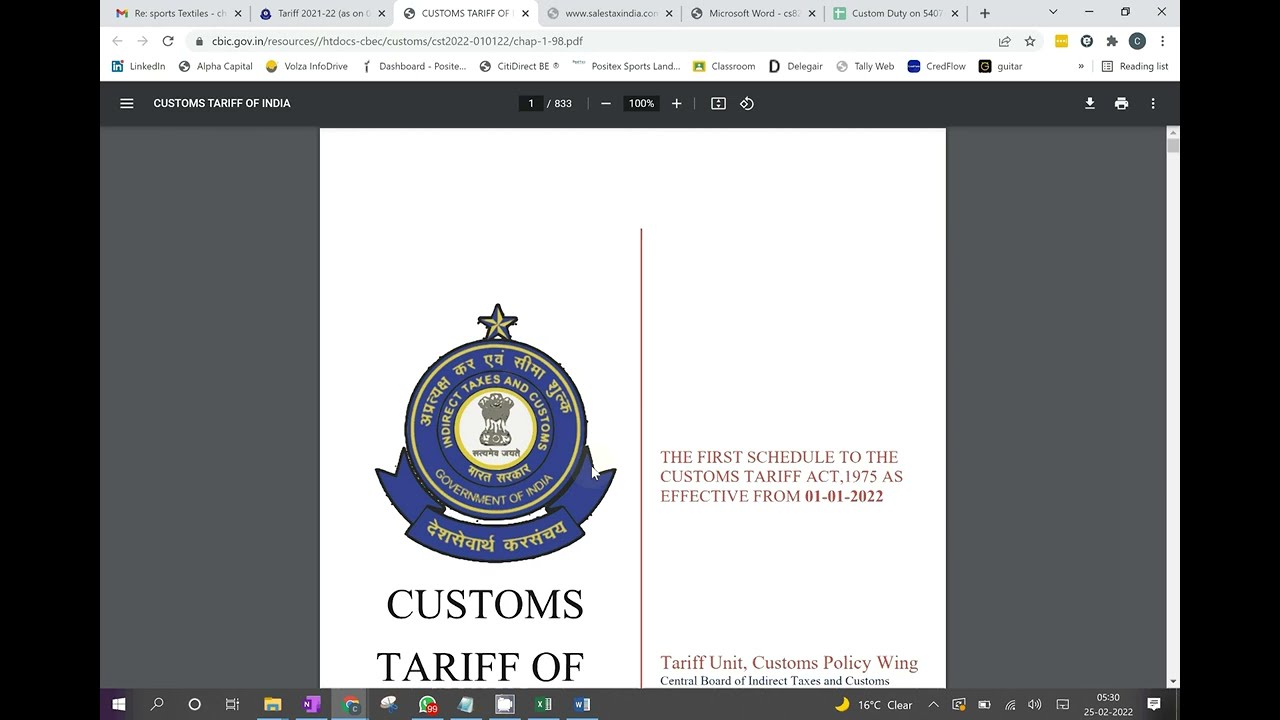Open the Reading list
Image resolution: width=1280 pixels, height=720 pixels.
[x=1134, y=66]
